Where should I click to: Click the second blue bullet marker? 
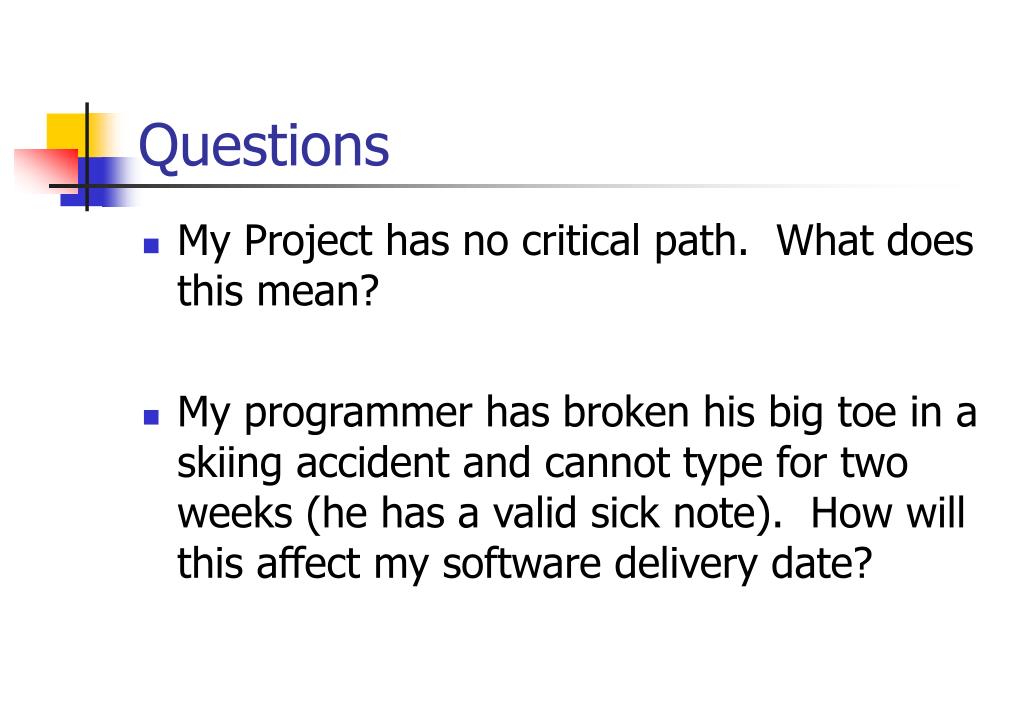click(151, 417)
